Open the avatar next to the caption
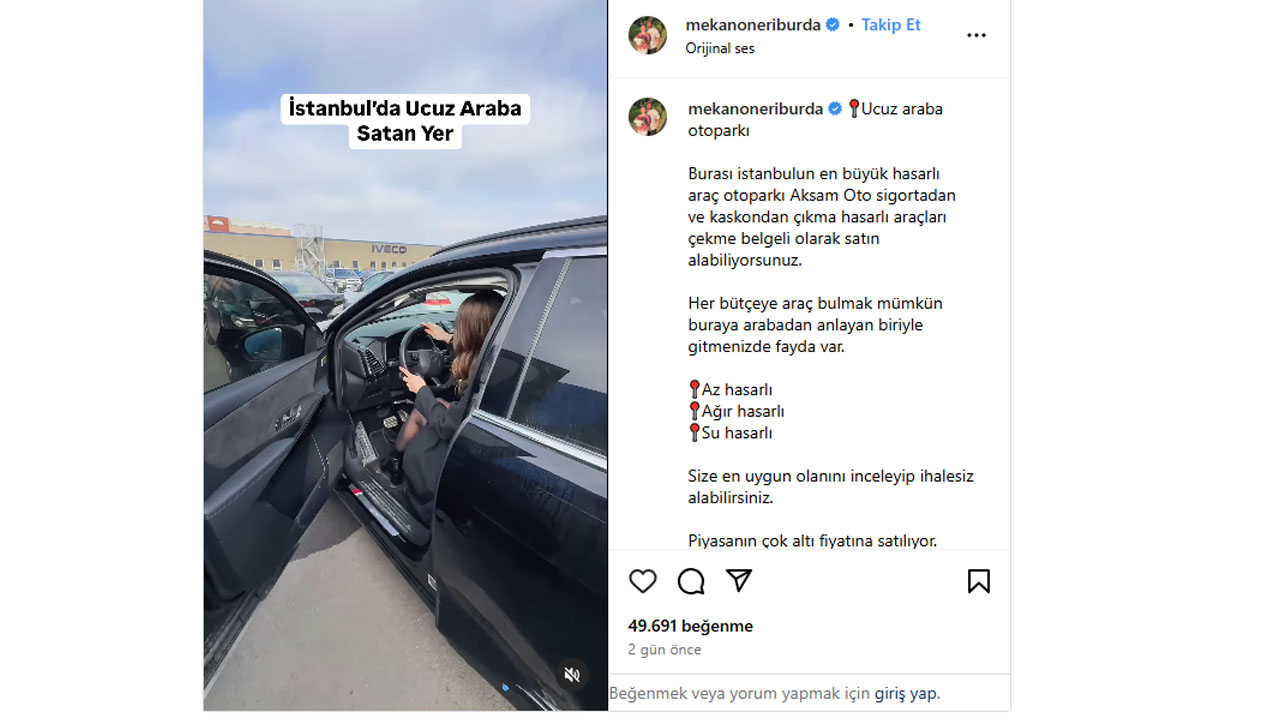Screen dimensions: 1280x720 point(647,116)
